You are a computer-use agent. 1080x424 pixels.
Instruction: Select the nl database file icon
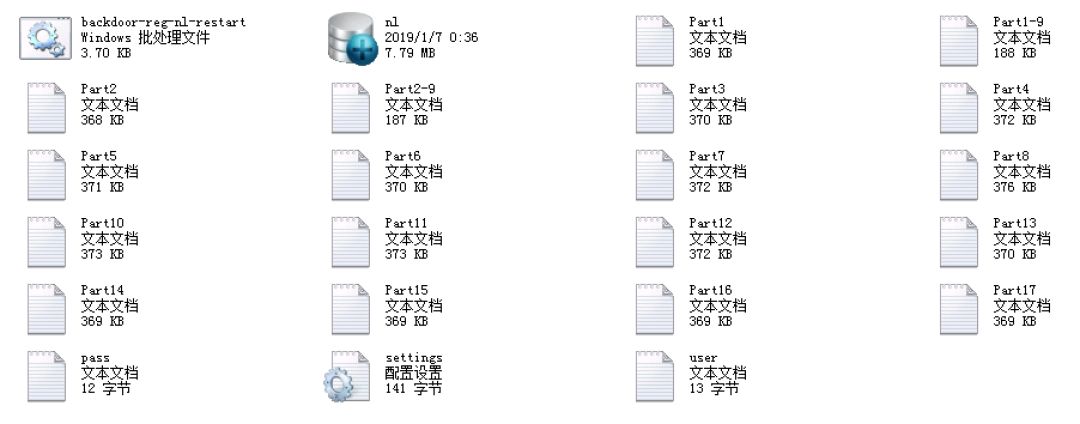(353, 40)
